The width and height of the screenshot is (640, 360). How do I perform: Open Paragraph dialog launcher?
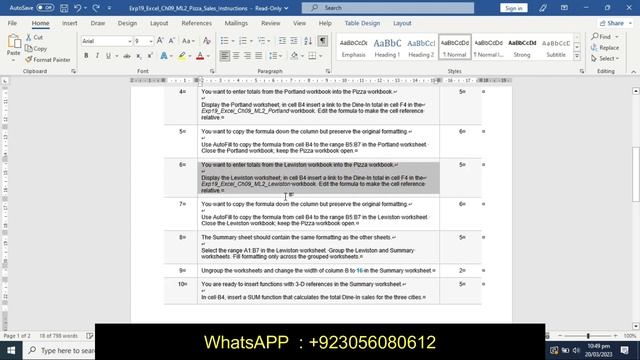[328, 71]
